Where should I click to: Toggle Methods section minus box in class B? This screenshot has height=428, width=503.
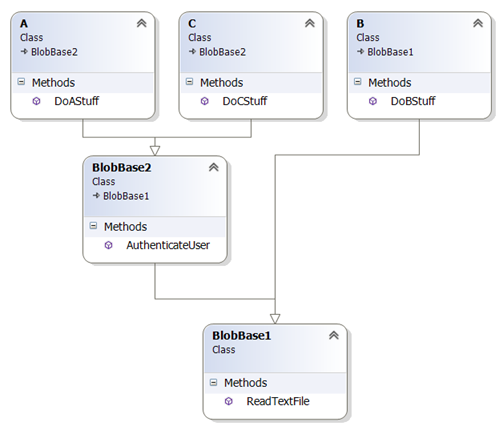(x=358, y=82)
